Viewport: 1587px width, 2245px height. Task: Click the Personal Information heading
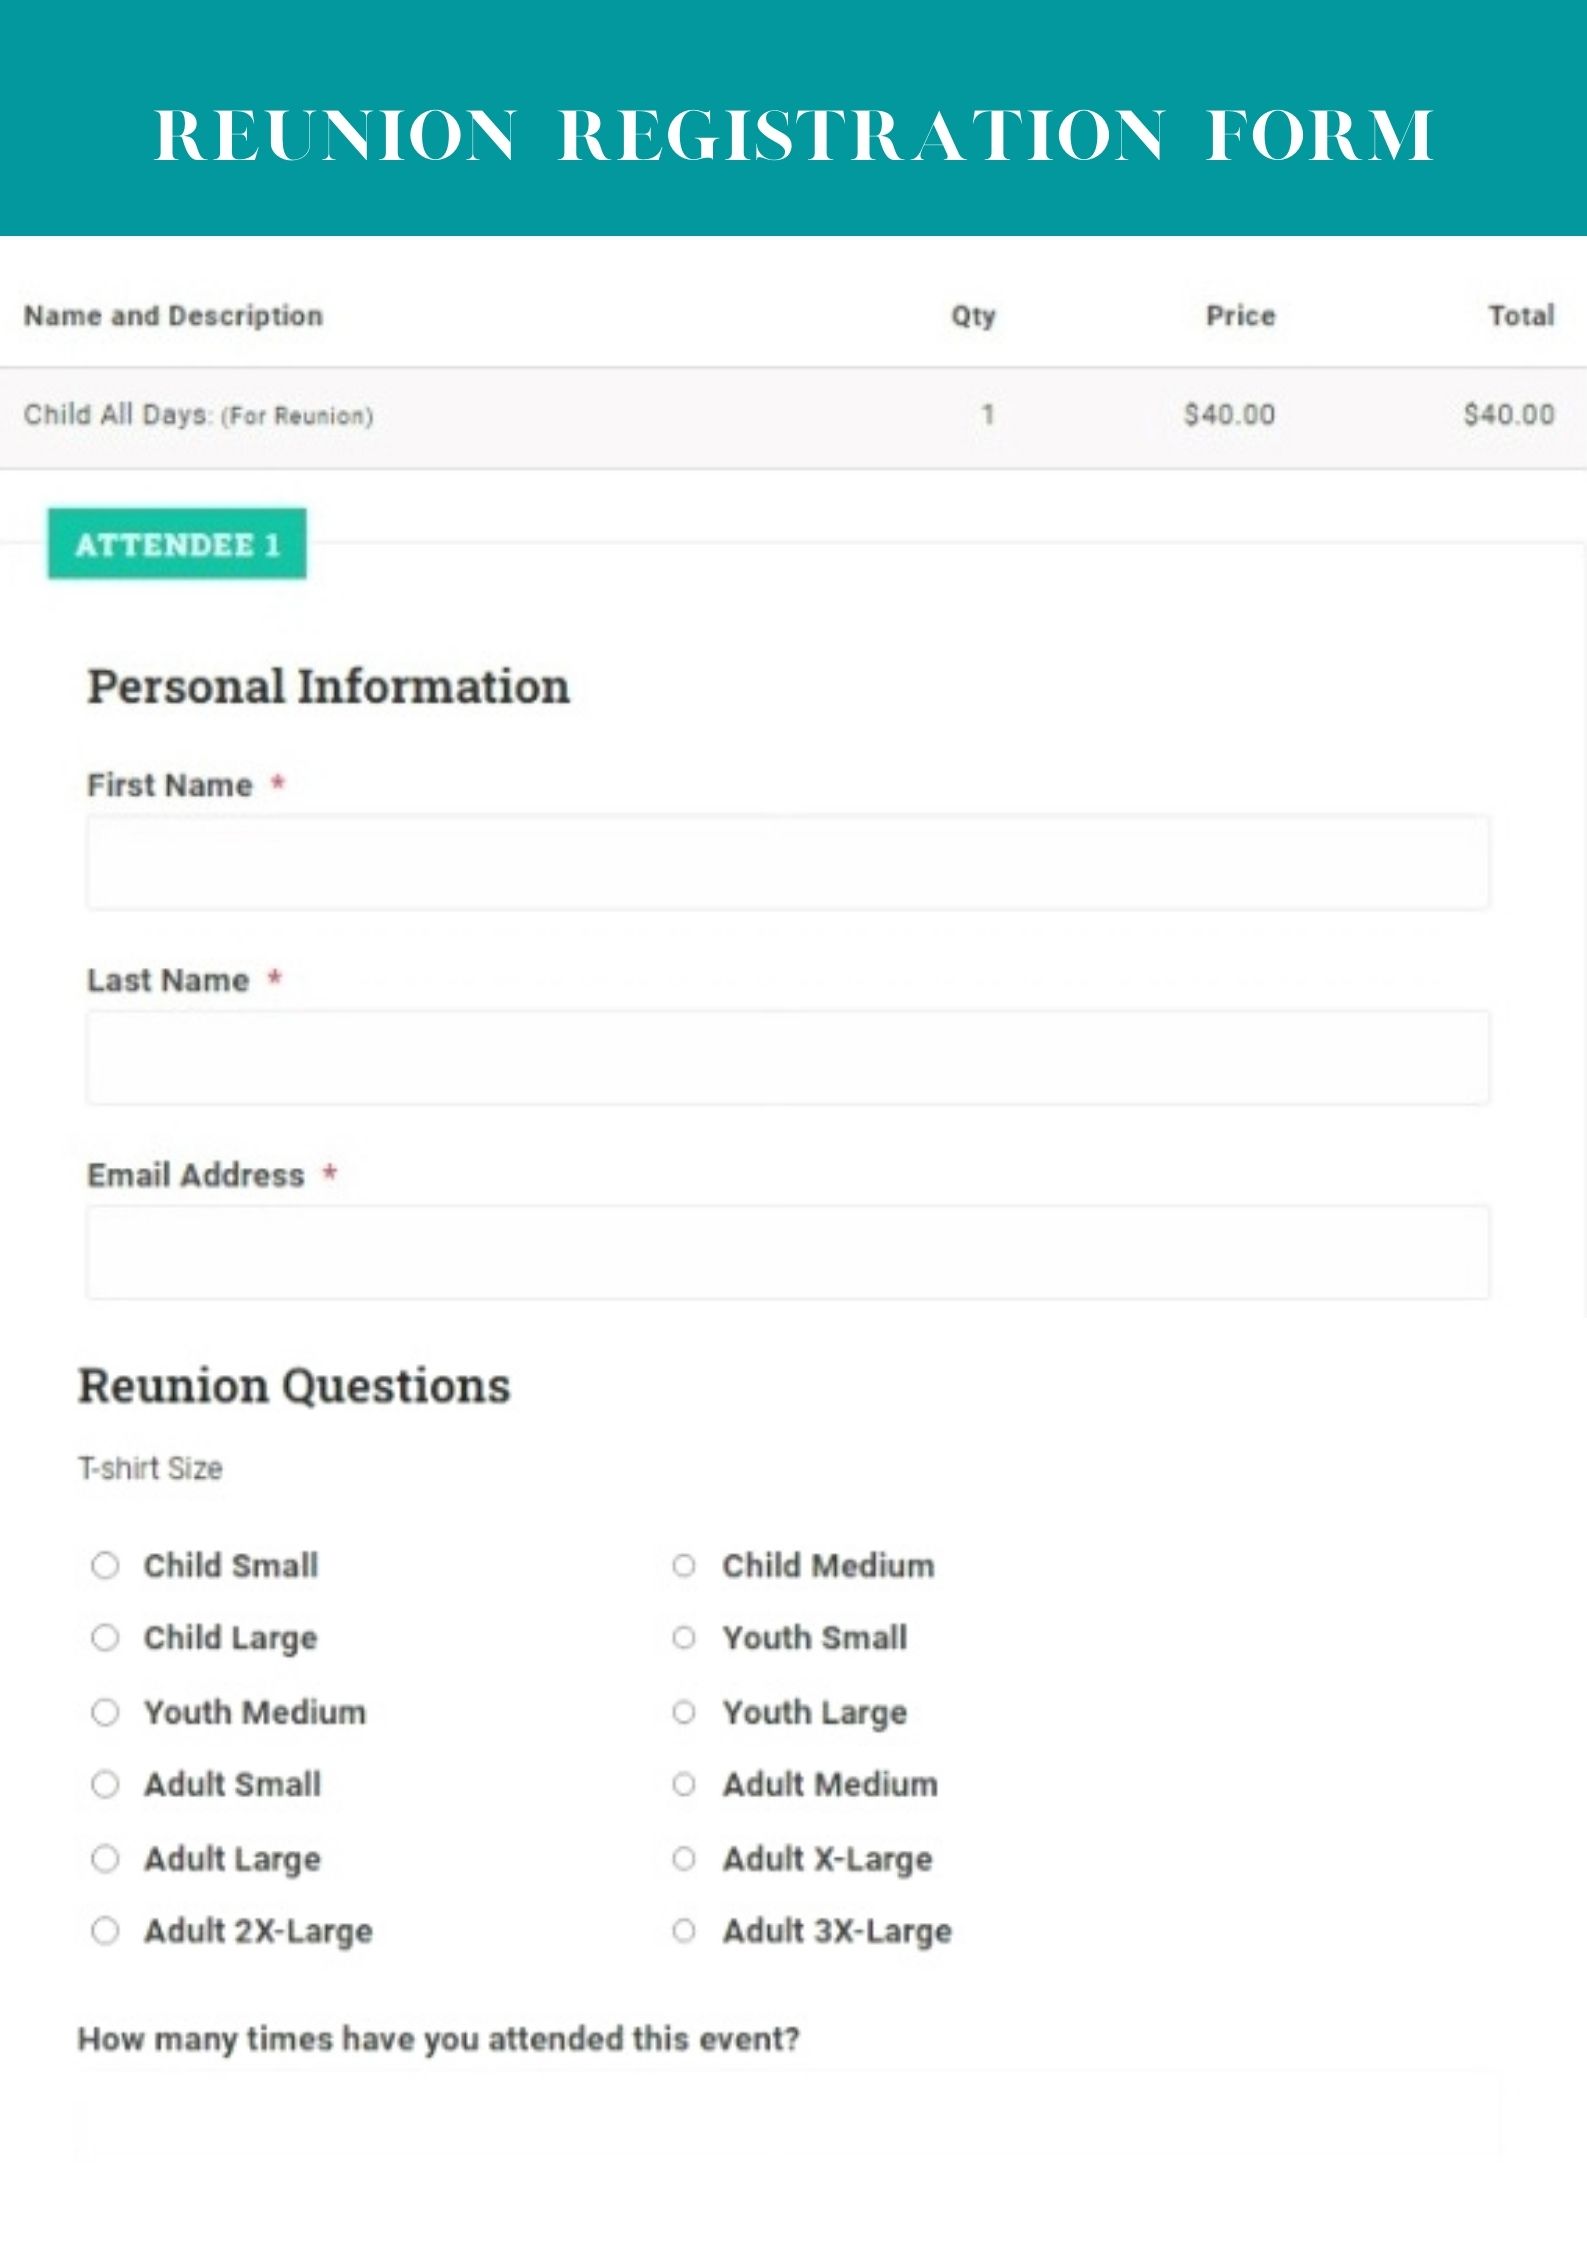[x=328, y=687]
